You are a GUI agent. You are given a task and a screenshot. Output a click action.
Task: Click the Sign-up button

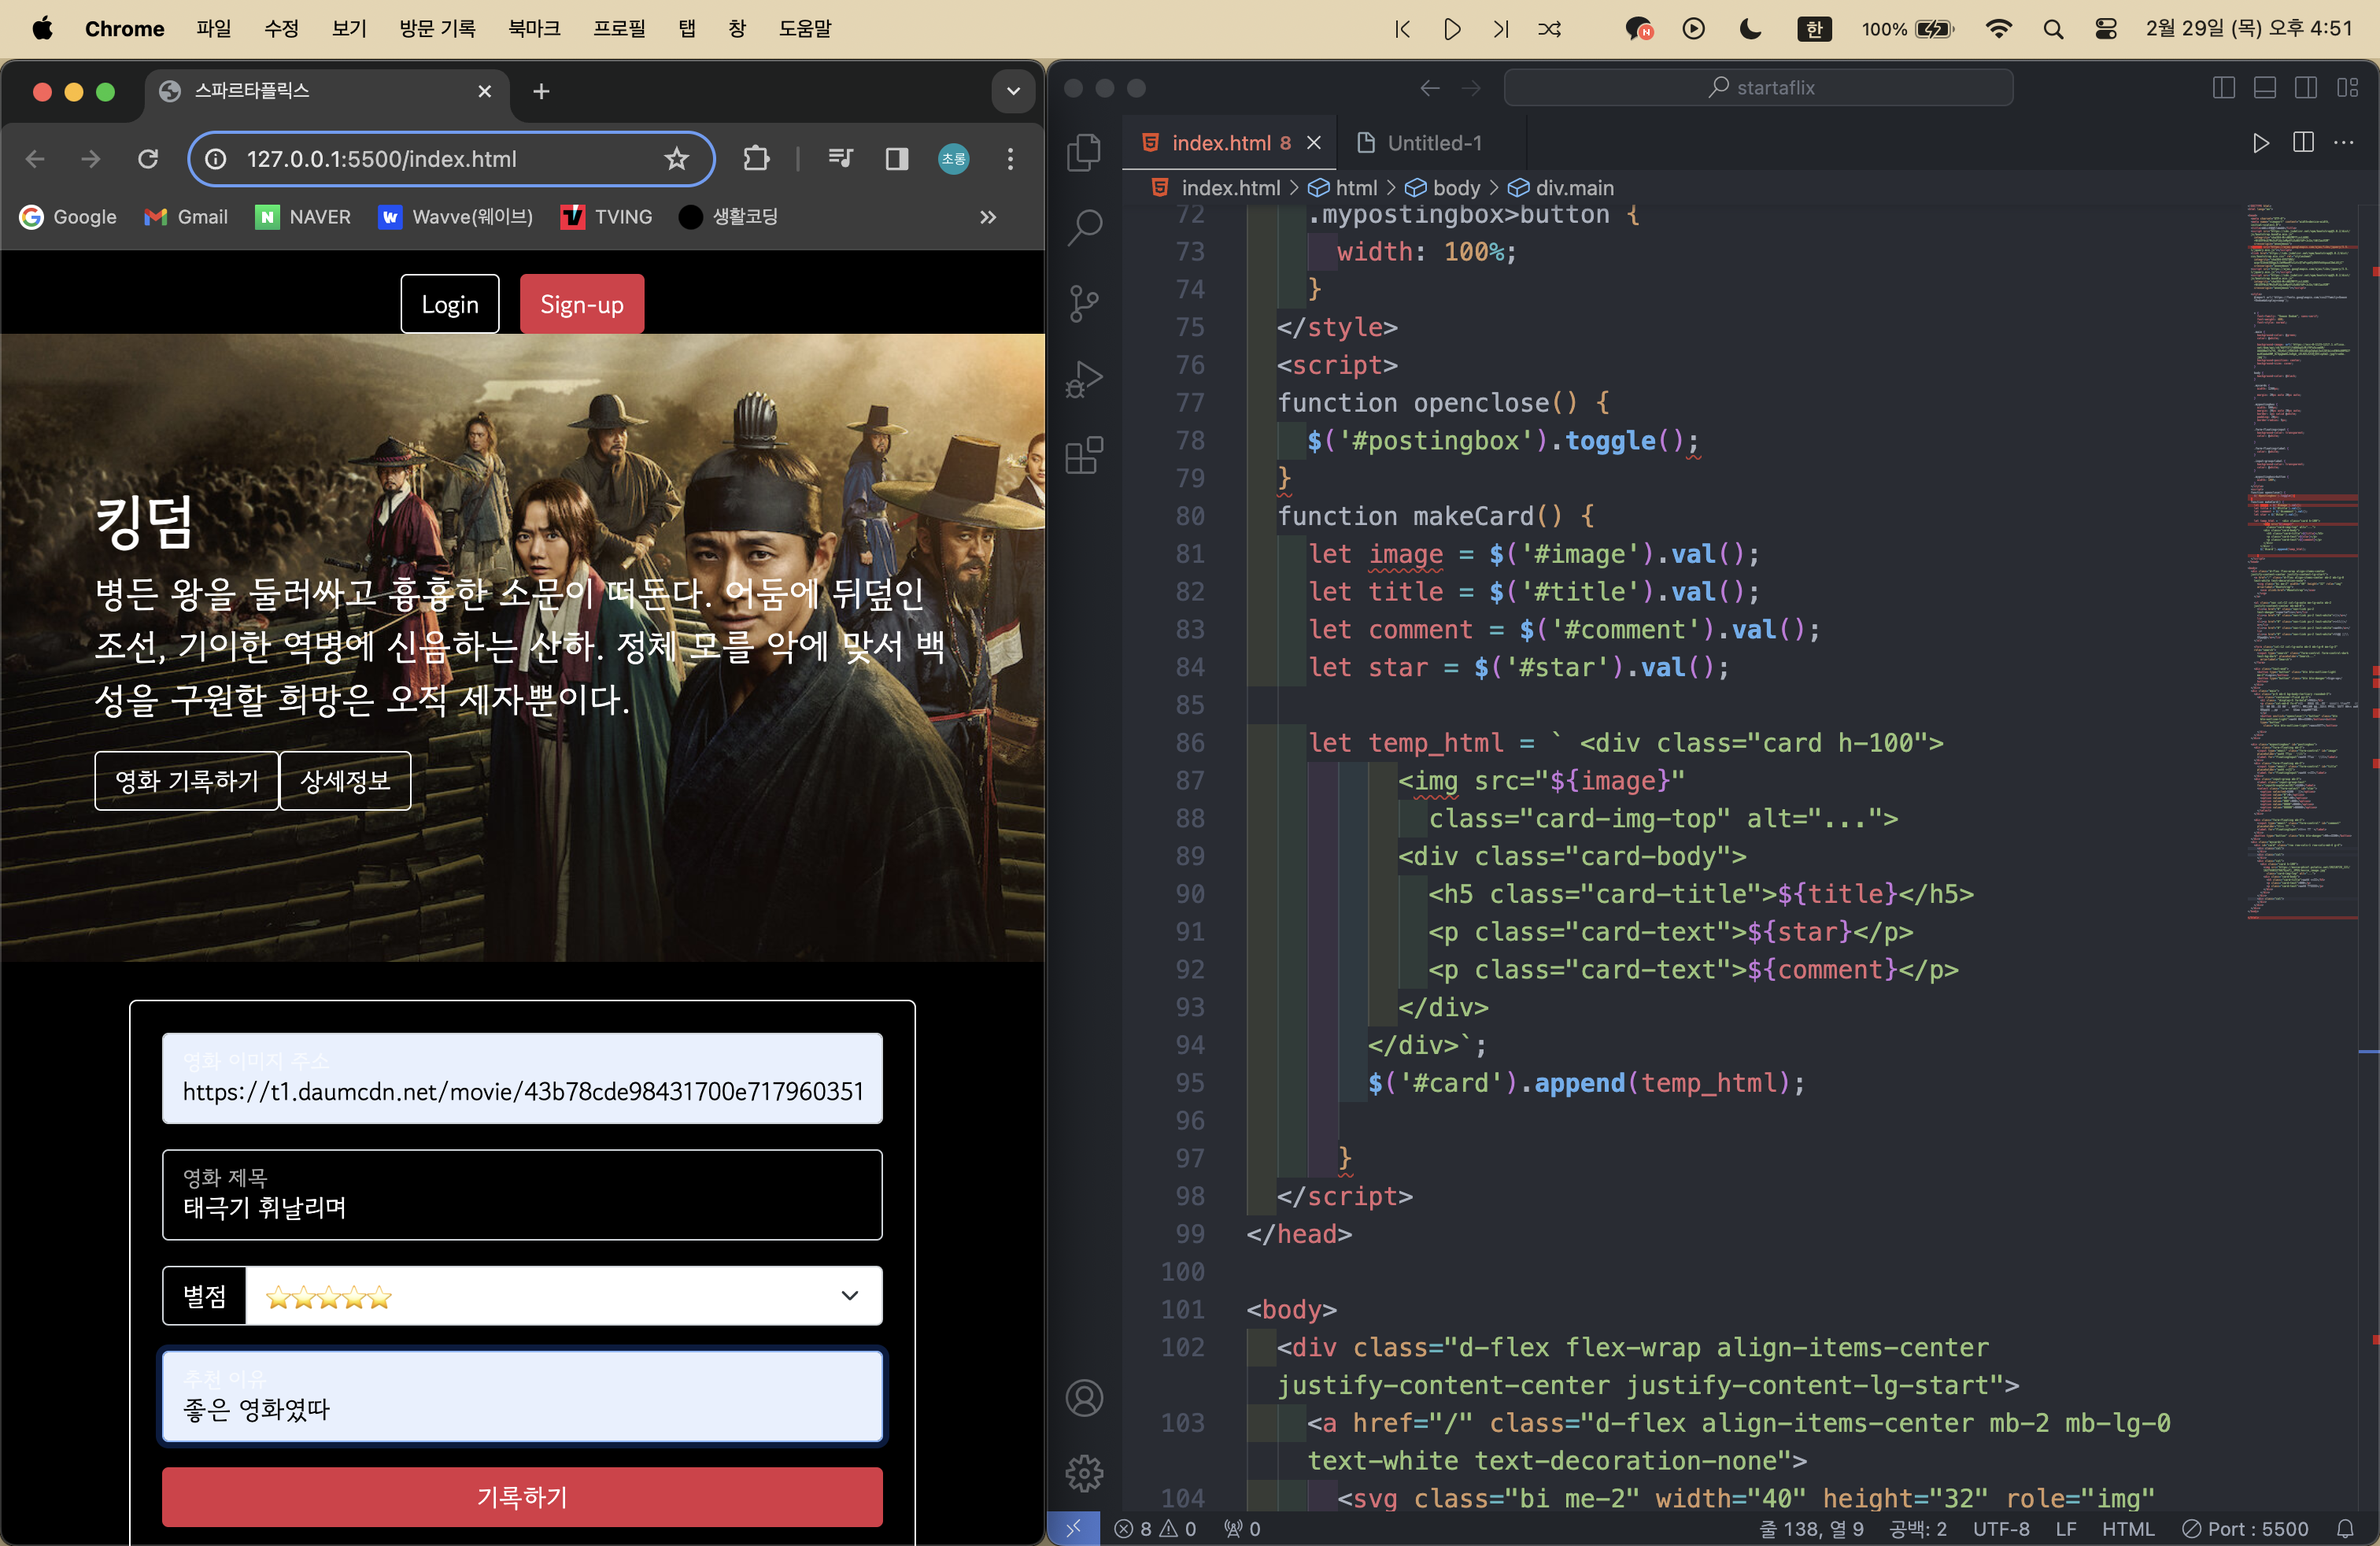582,304
